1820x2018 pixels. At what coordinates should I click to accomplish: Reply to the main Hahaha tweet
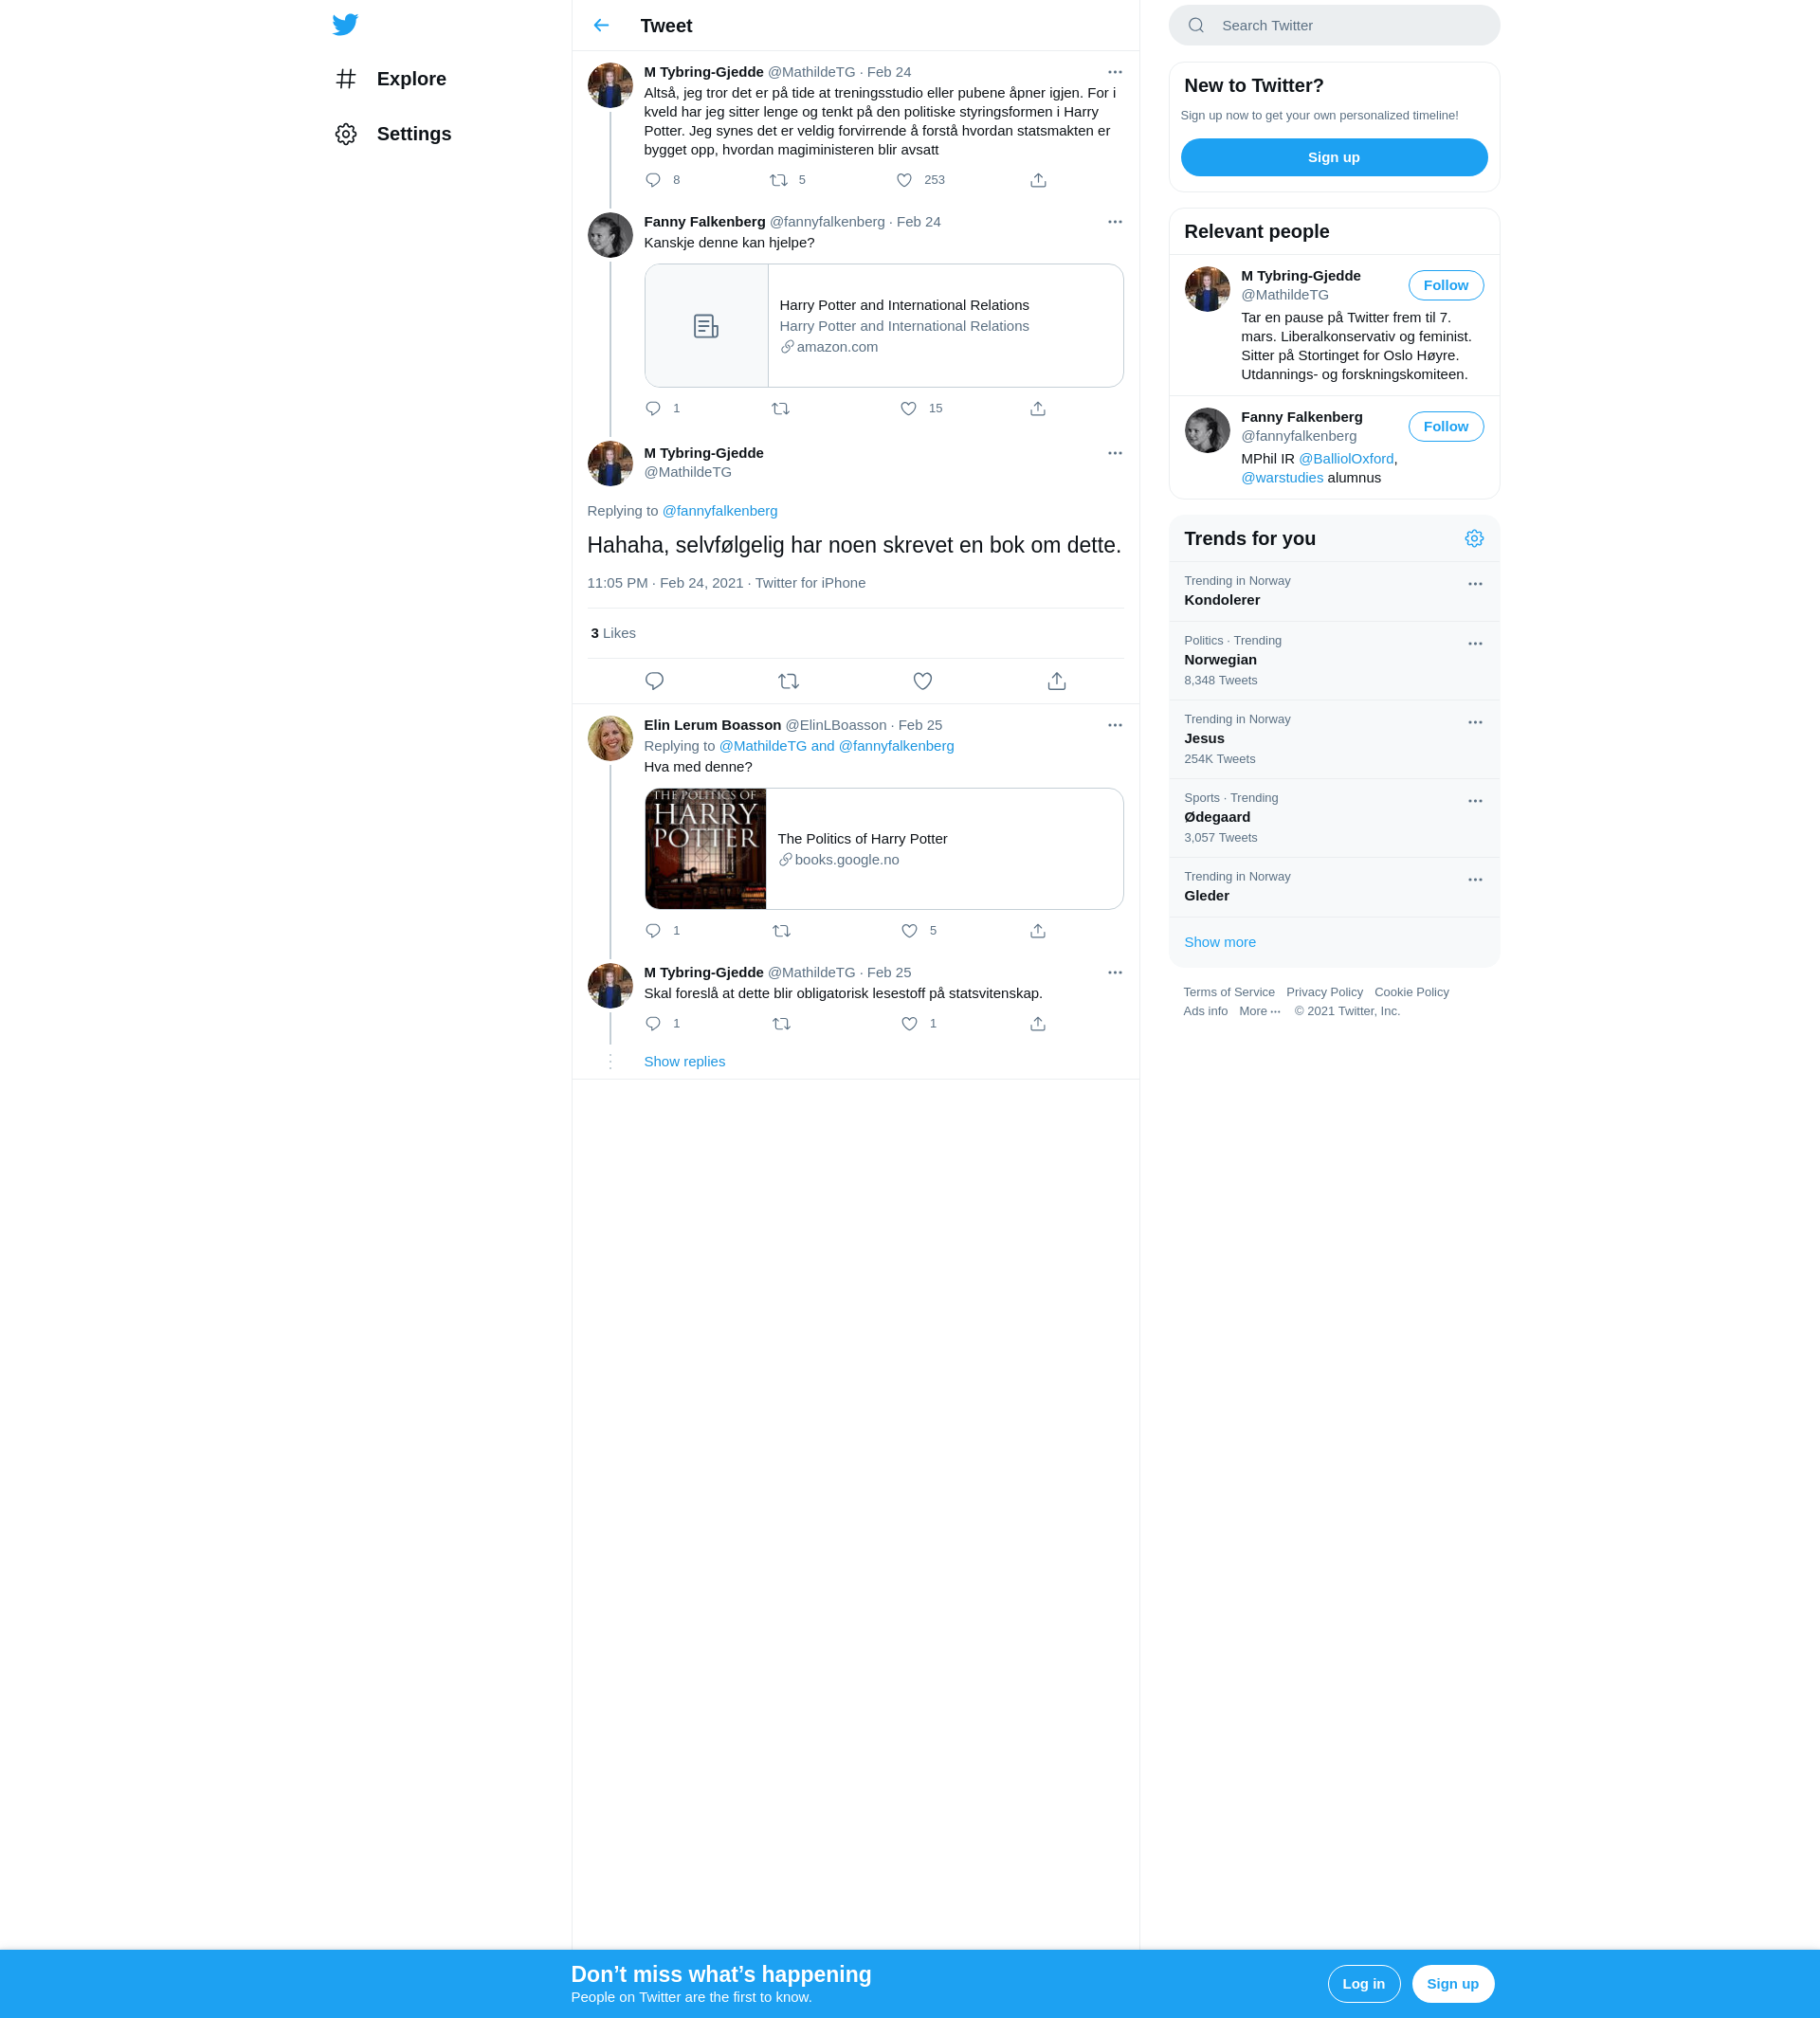(x=654, y=681)
